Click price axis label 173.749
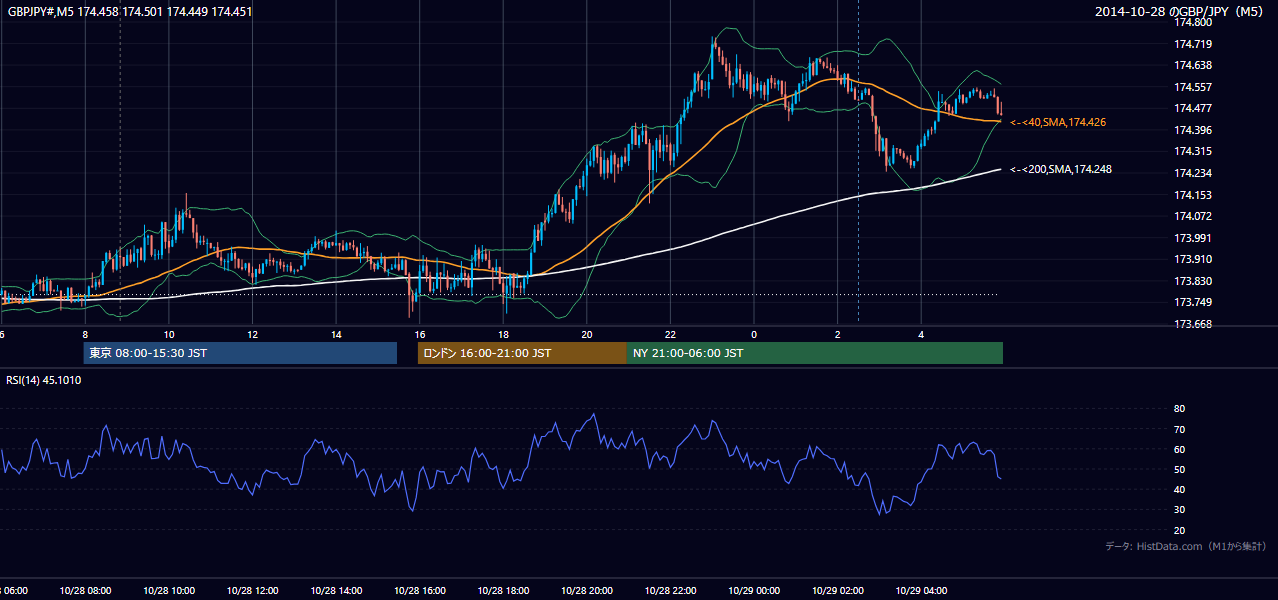Image resolution: width=1278 pixels, height=600 pixels. 1193,302
